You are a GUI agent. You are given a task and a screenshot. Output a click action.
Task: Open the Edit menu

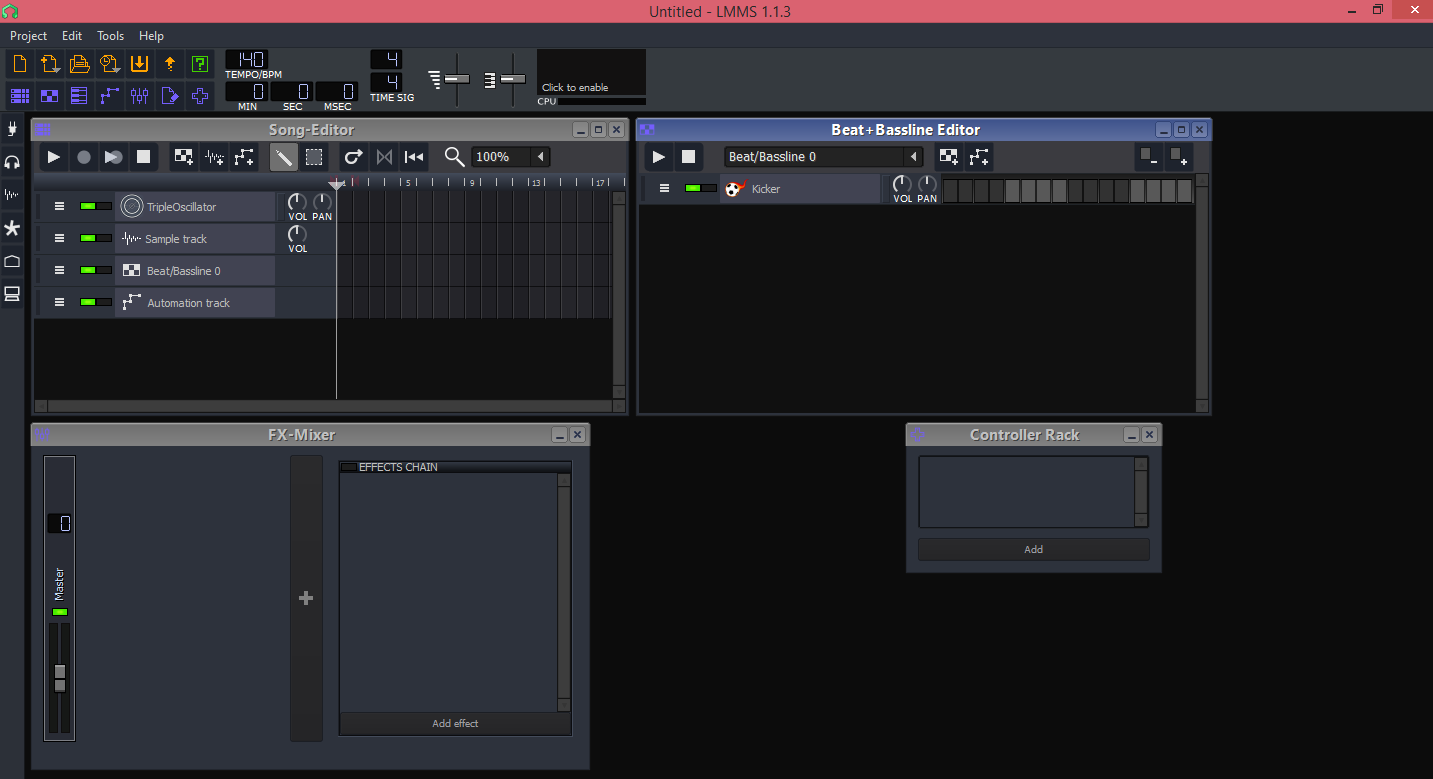click(72, 36)
